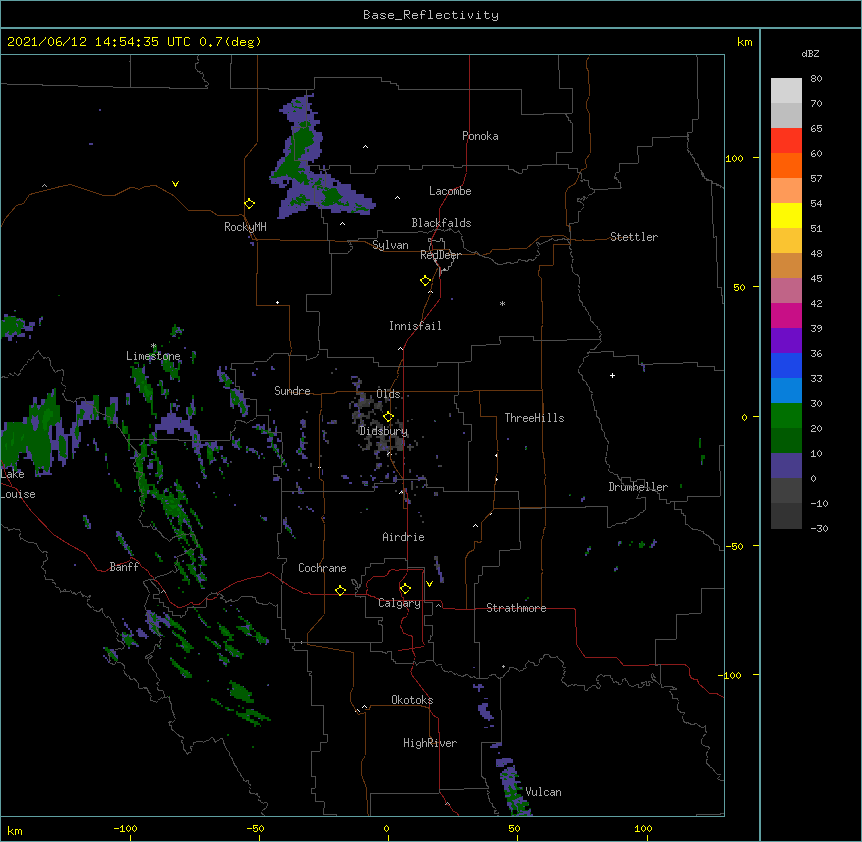This screenshot has height=842, width=862.
Task: Click the Ponoka city label
Action: [480, 136]
